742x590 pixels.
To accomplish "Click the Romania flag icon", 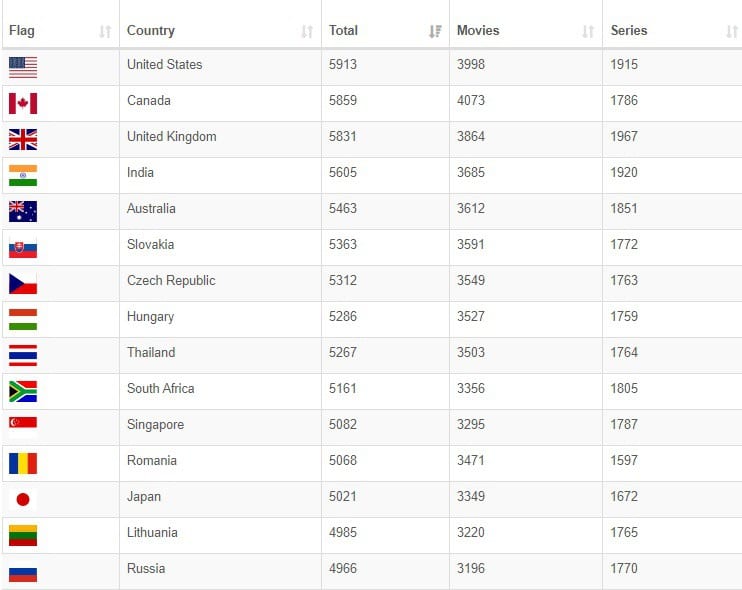I will coord(23,463).
